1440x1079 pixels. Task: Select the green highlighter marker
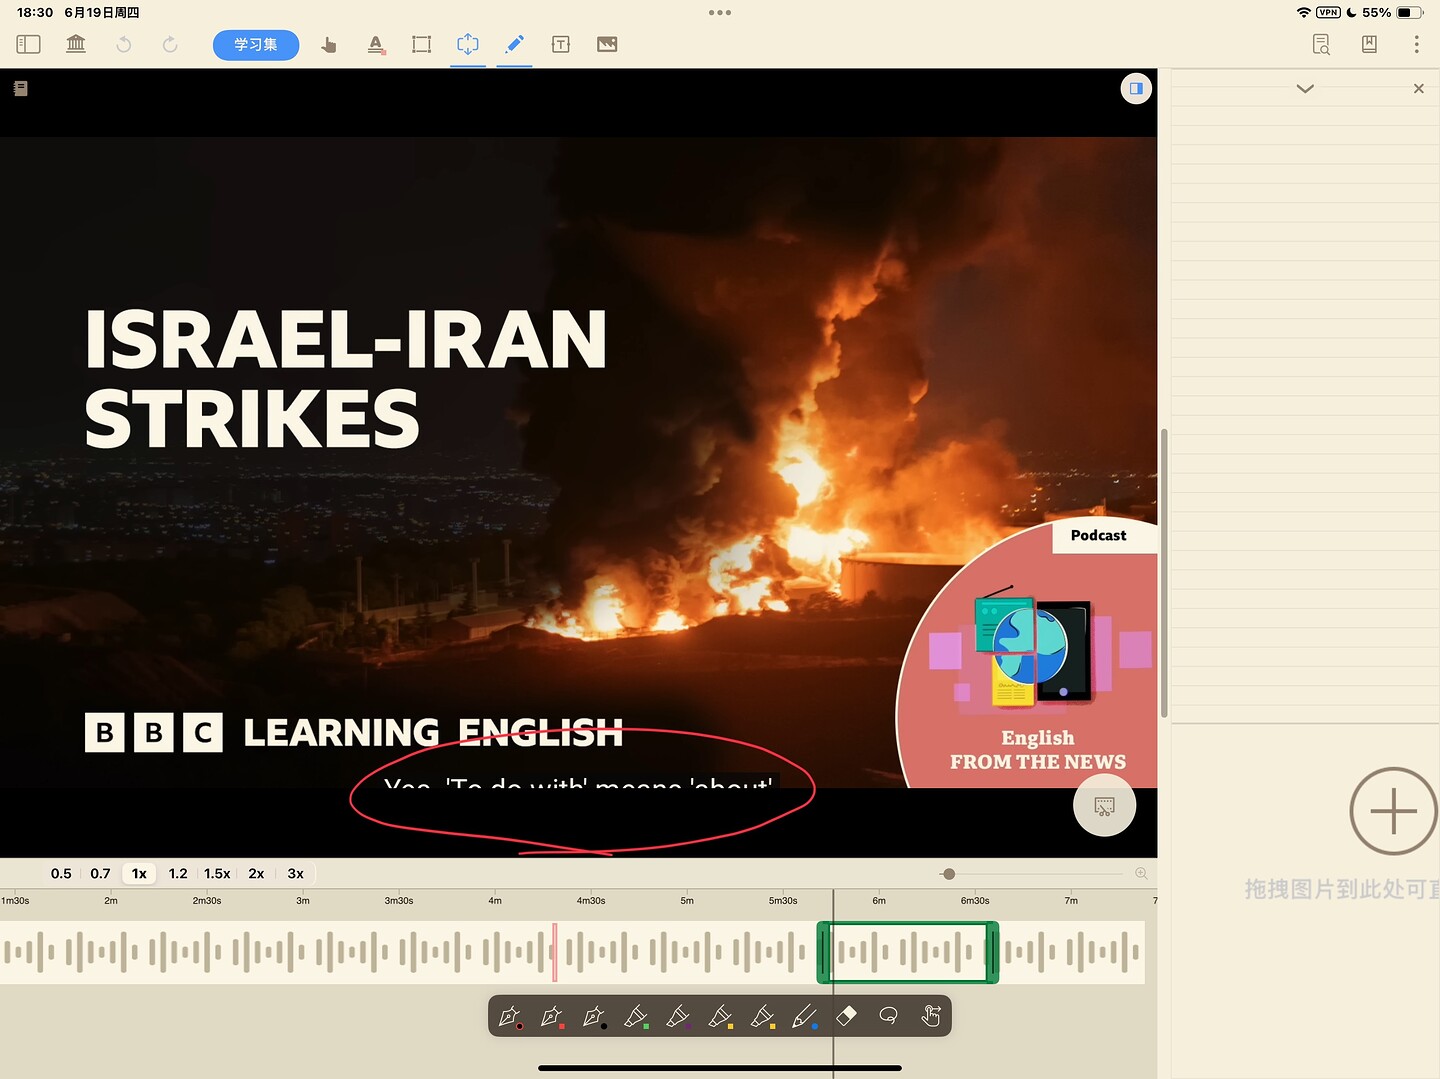point(636,1017)
